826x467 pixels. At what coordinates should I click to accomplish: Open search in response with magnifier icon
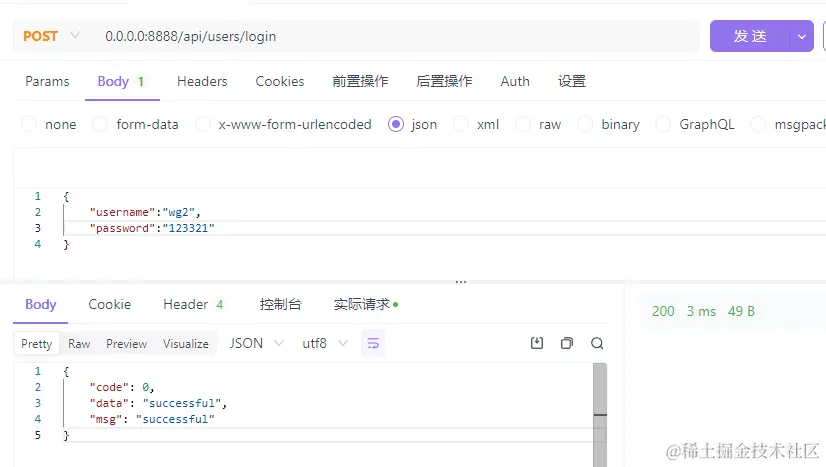point(597,343)
